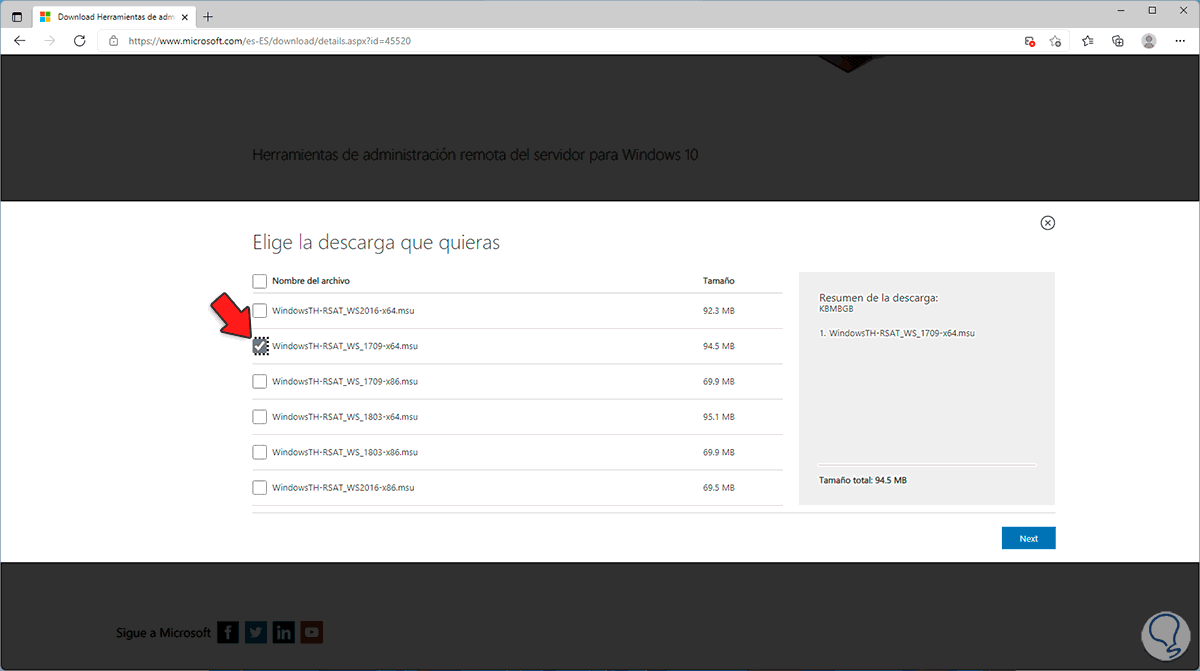The height and width of the screenshot is (671, 1200).
Task: Go back to the previous page
Action: click(20, 41)
